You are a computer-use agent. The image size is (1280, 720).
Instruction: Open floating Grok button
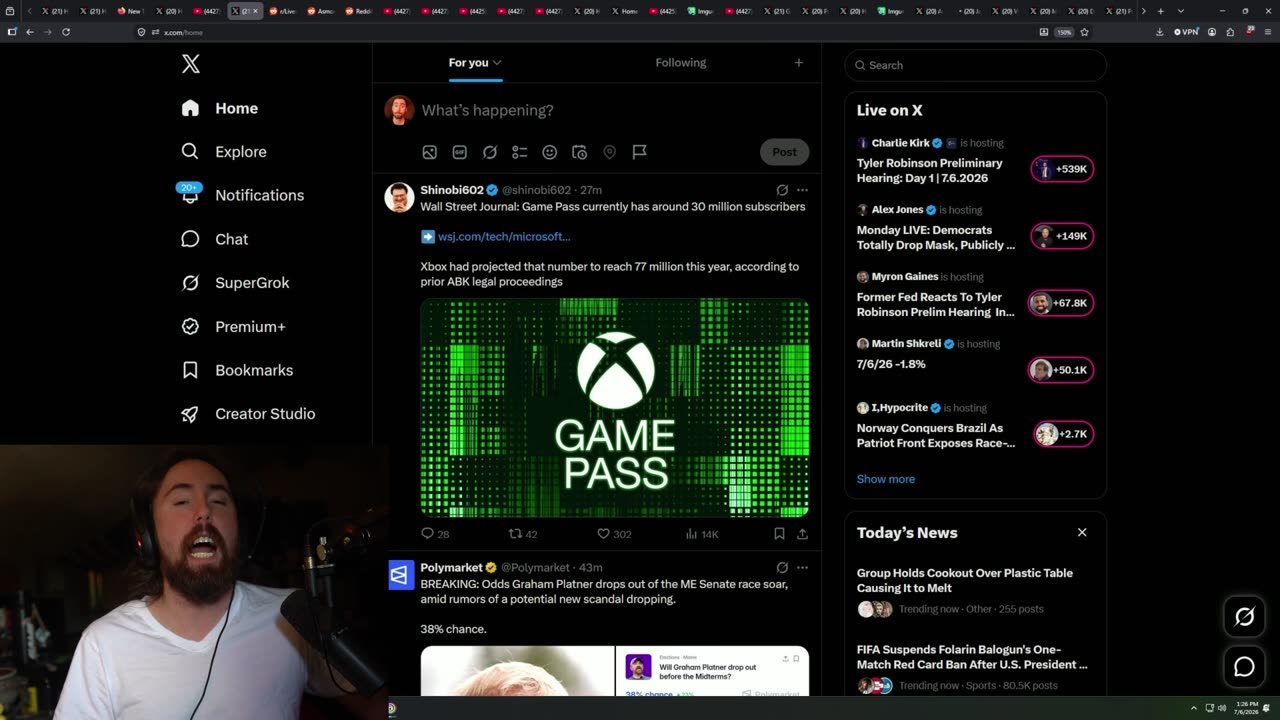[1244, 617]
